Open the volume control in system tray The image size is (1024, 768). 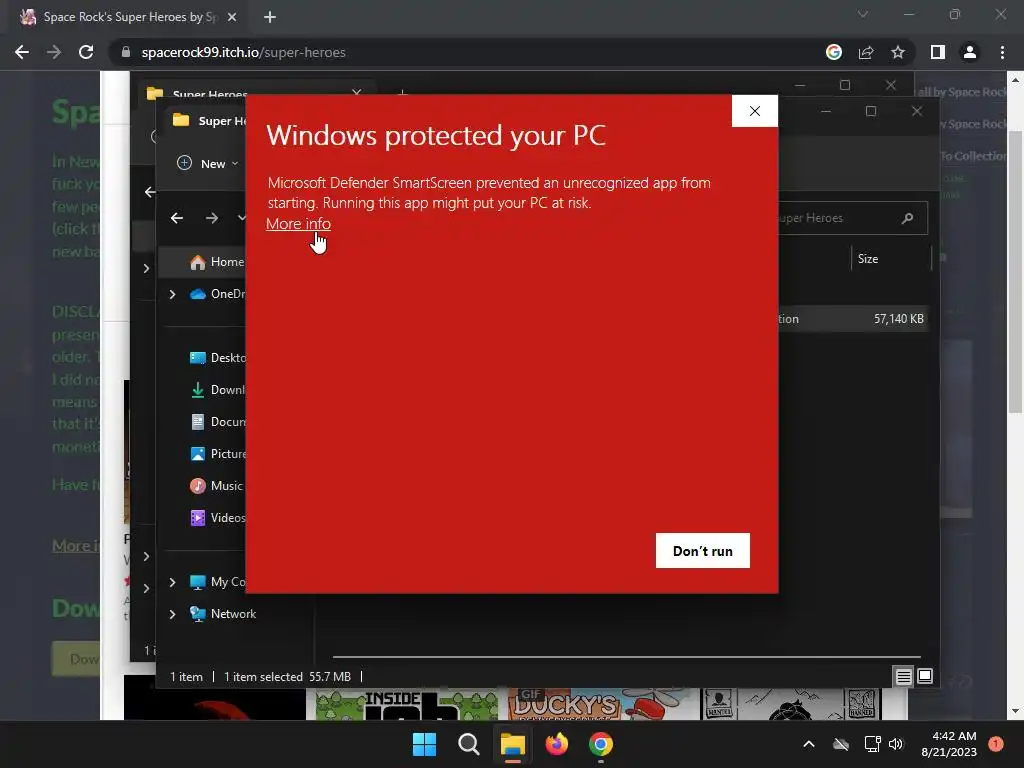pyautogui.click(x=896, y=744)
